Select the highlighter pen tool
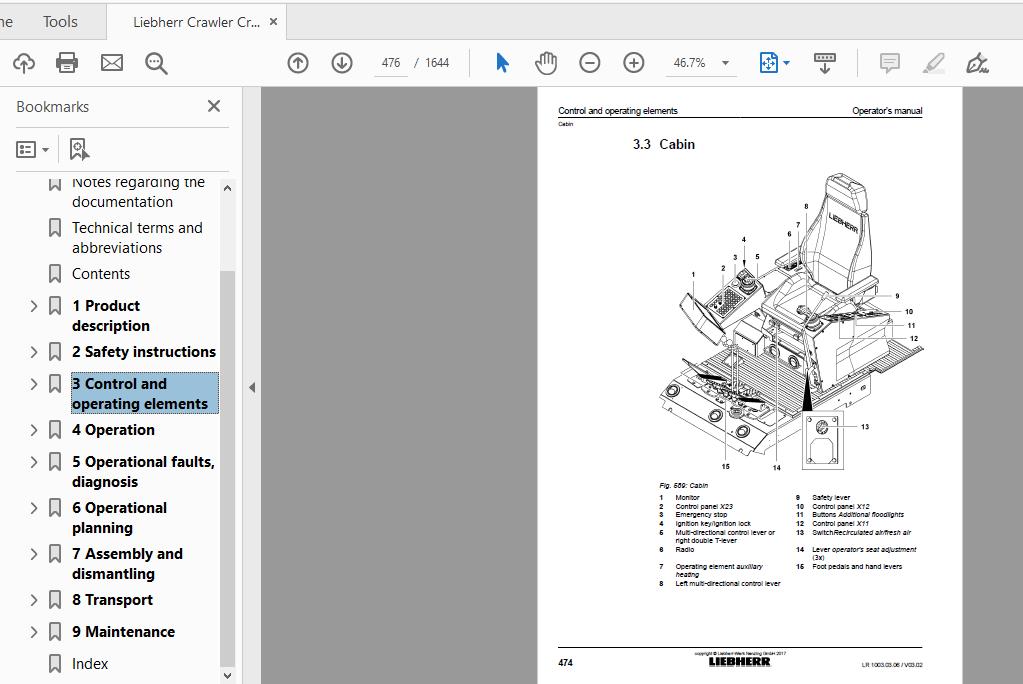 pos(934,63)
